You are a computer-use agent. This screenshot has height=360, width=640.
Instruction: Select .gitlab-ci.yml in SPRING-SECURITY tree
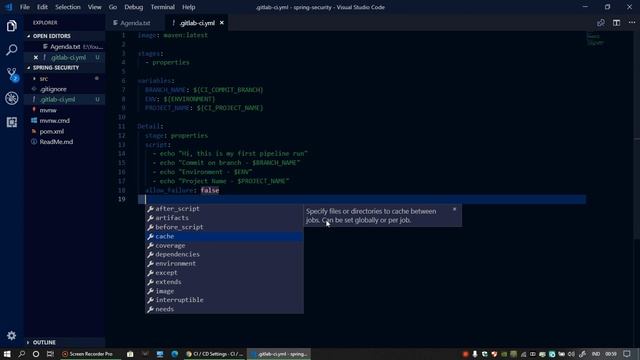64,100
